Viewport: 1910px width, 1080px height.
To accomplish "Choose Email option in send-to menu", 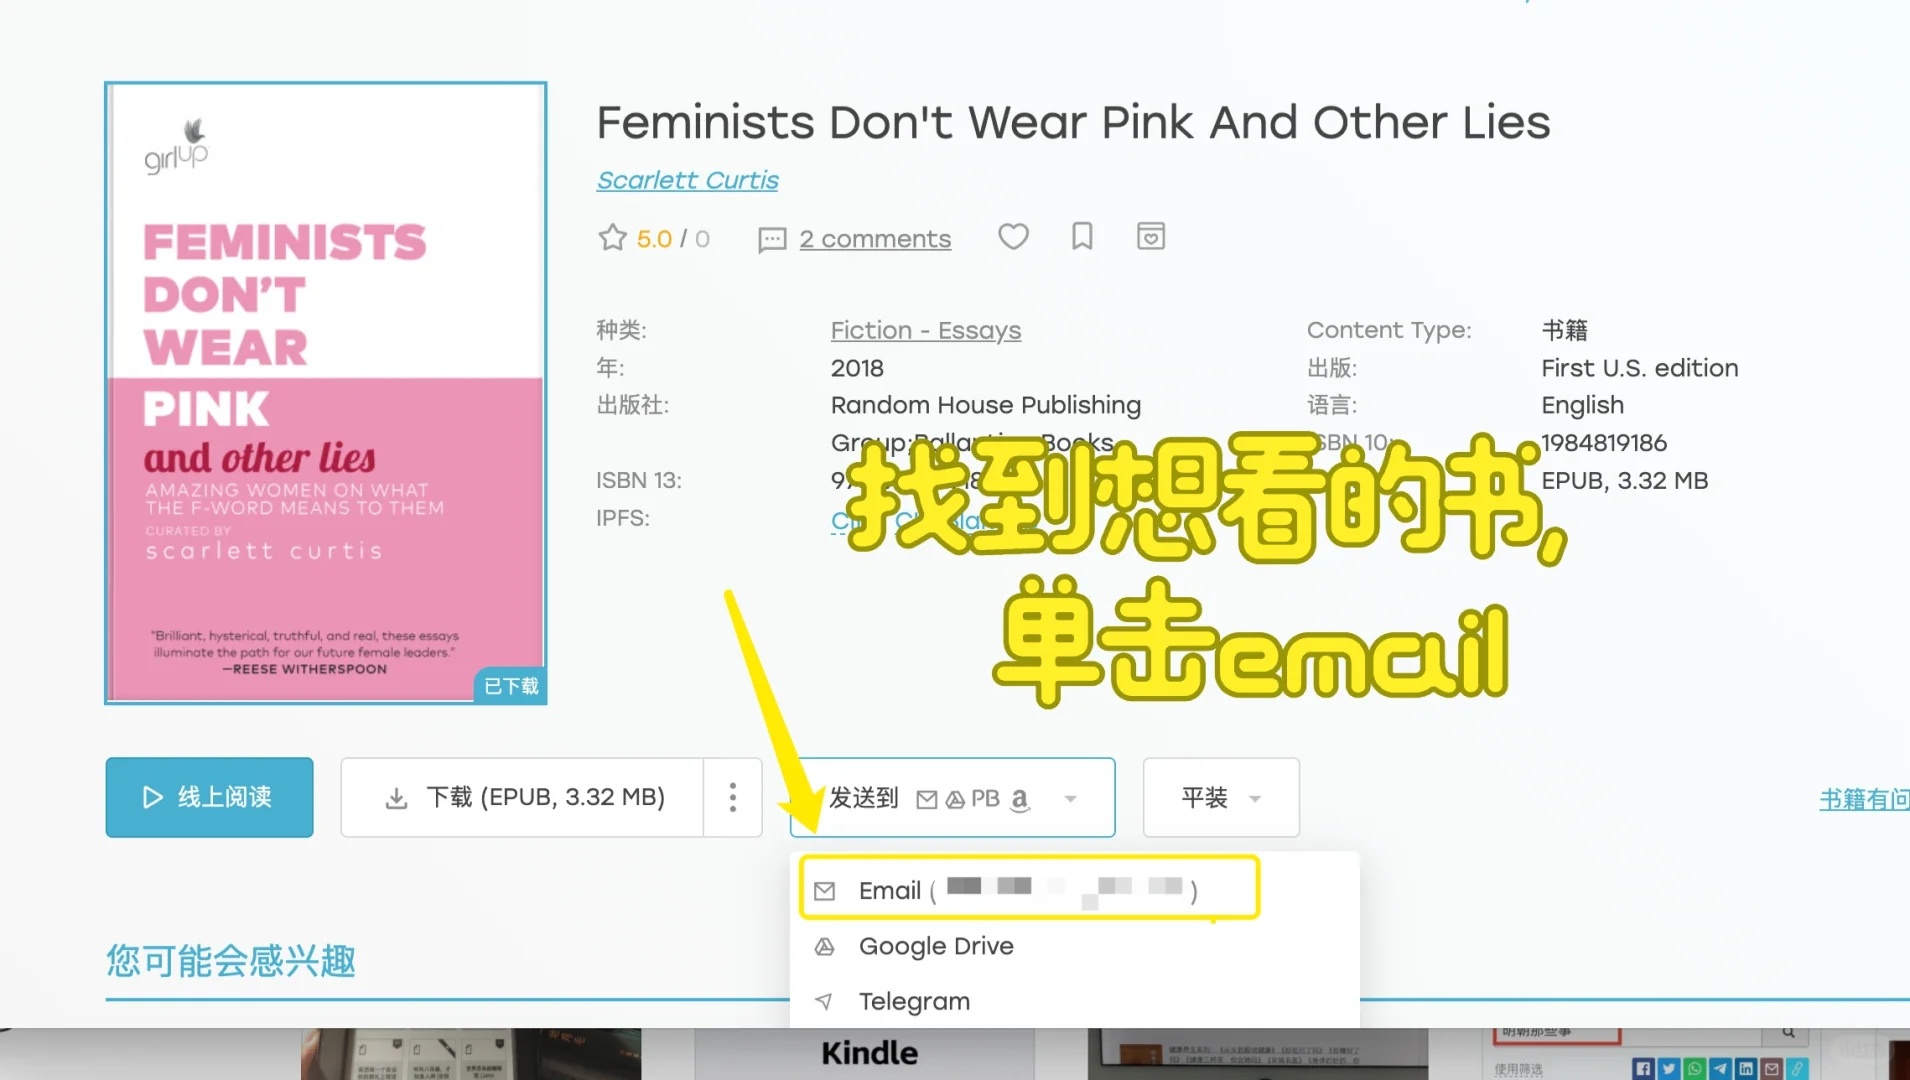I will click(1029, 889).
